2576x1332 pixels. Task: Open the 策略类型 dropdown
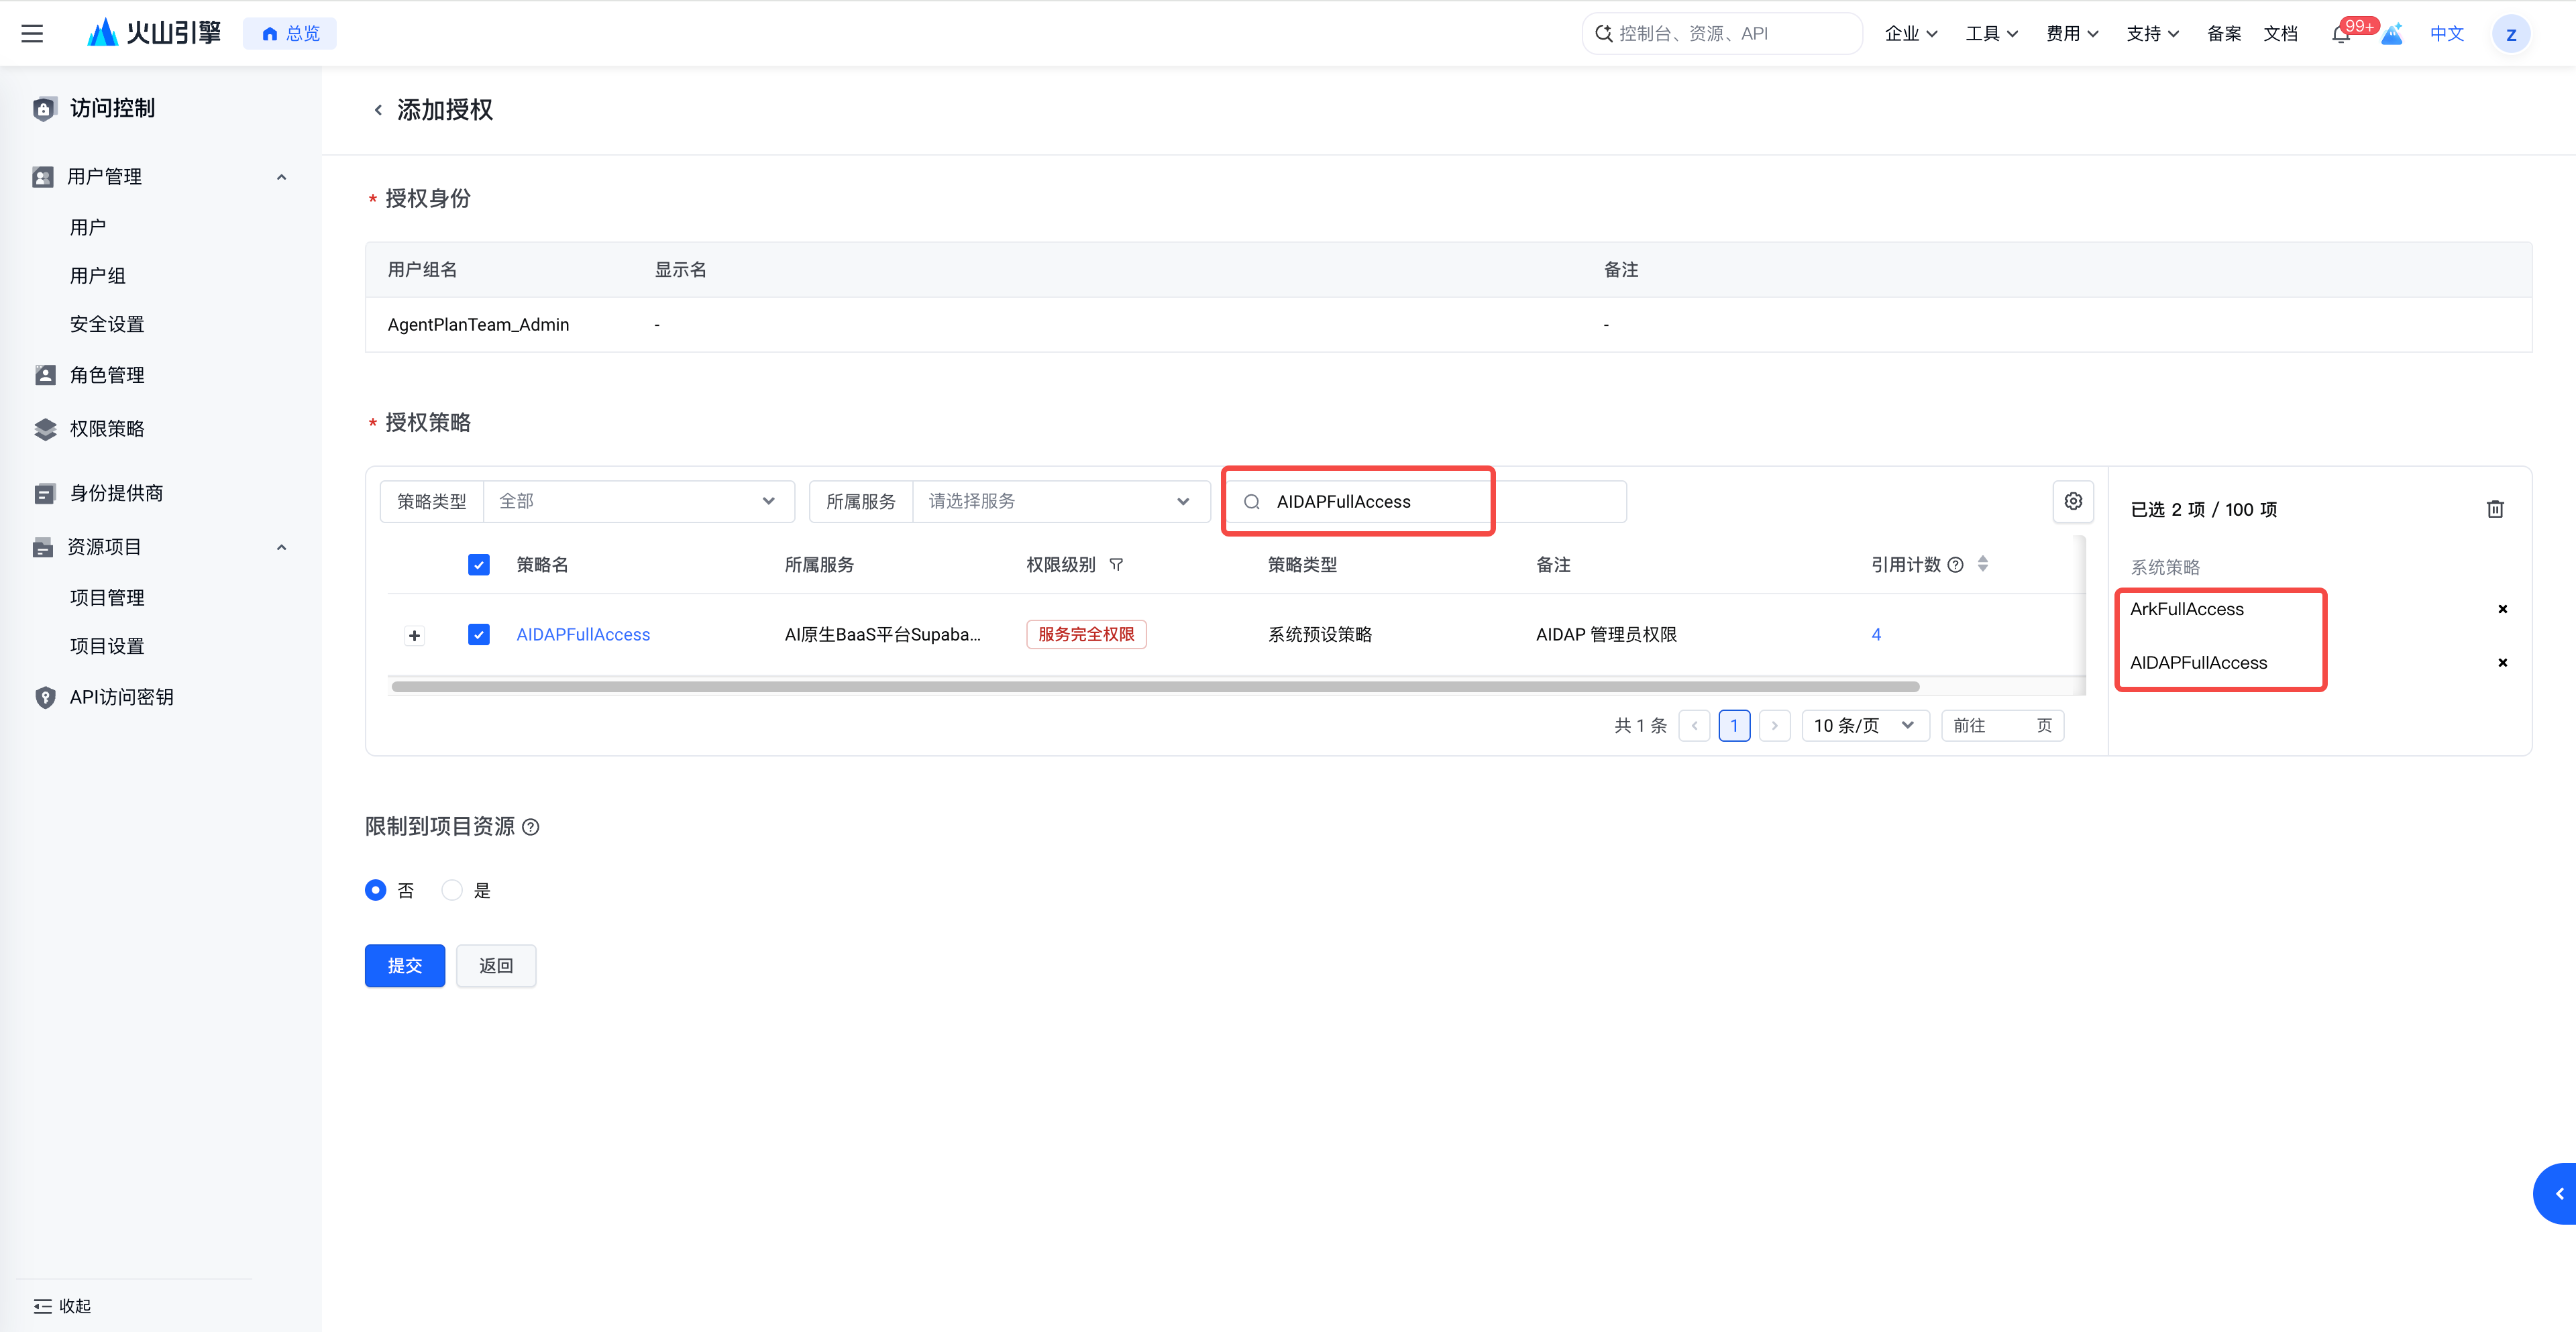[638, 501]
